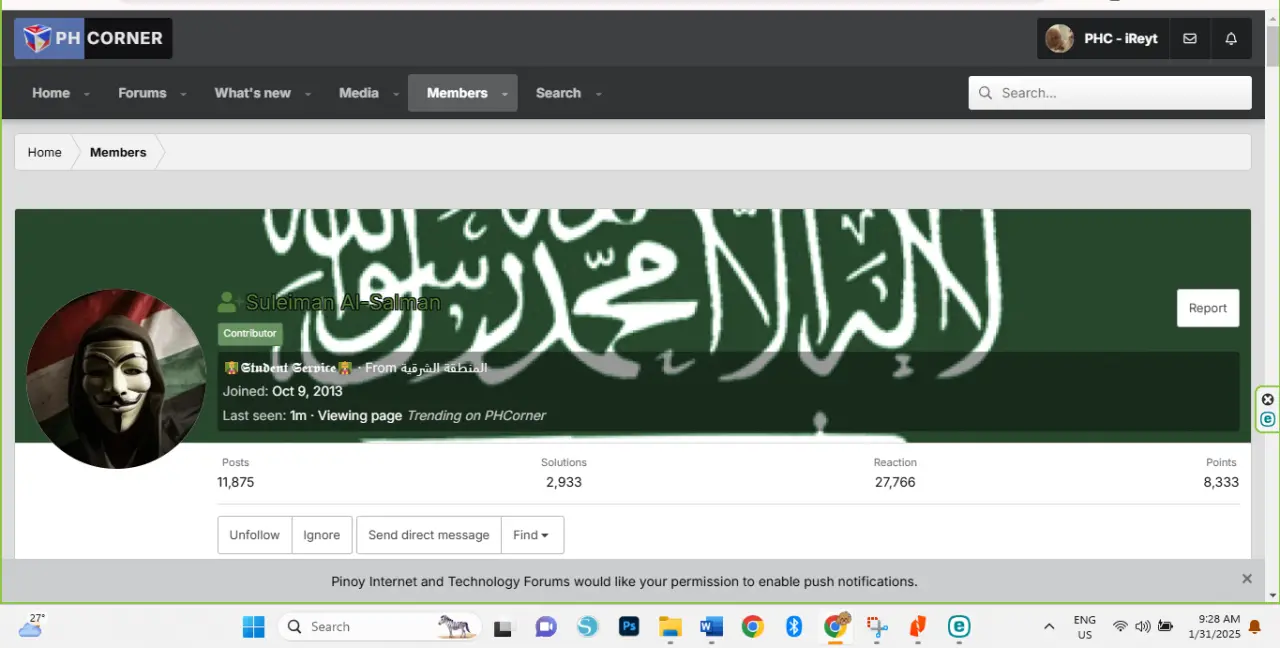Screen dimensions: 1280x648
Task: Expand the Forums menu dropdown arrow
Action: point(183,94)
